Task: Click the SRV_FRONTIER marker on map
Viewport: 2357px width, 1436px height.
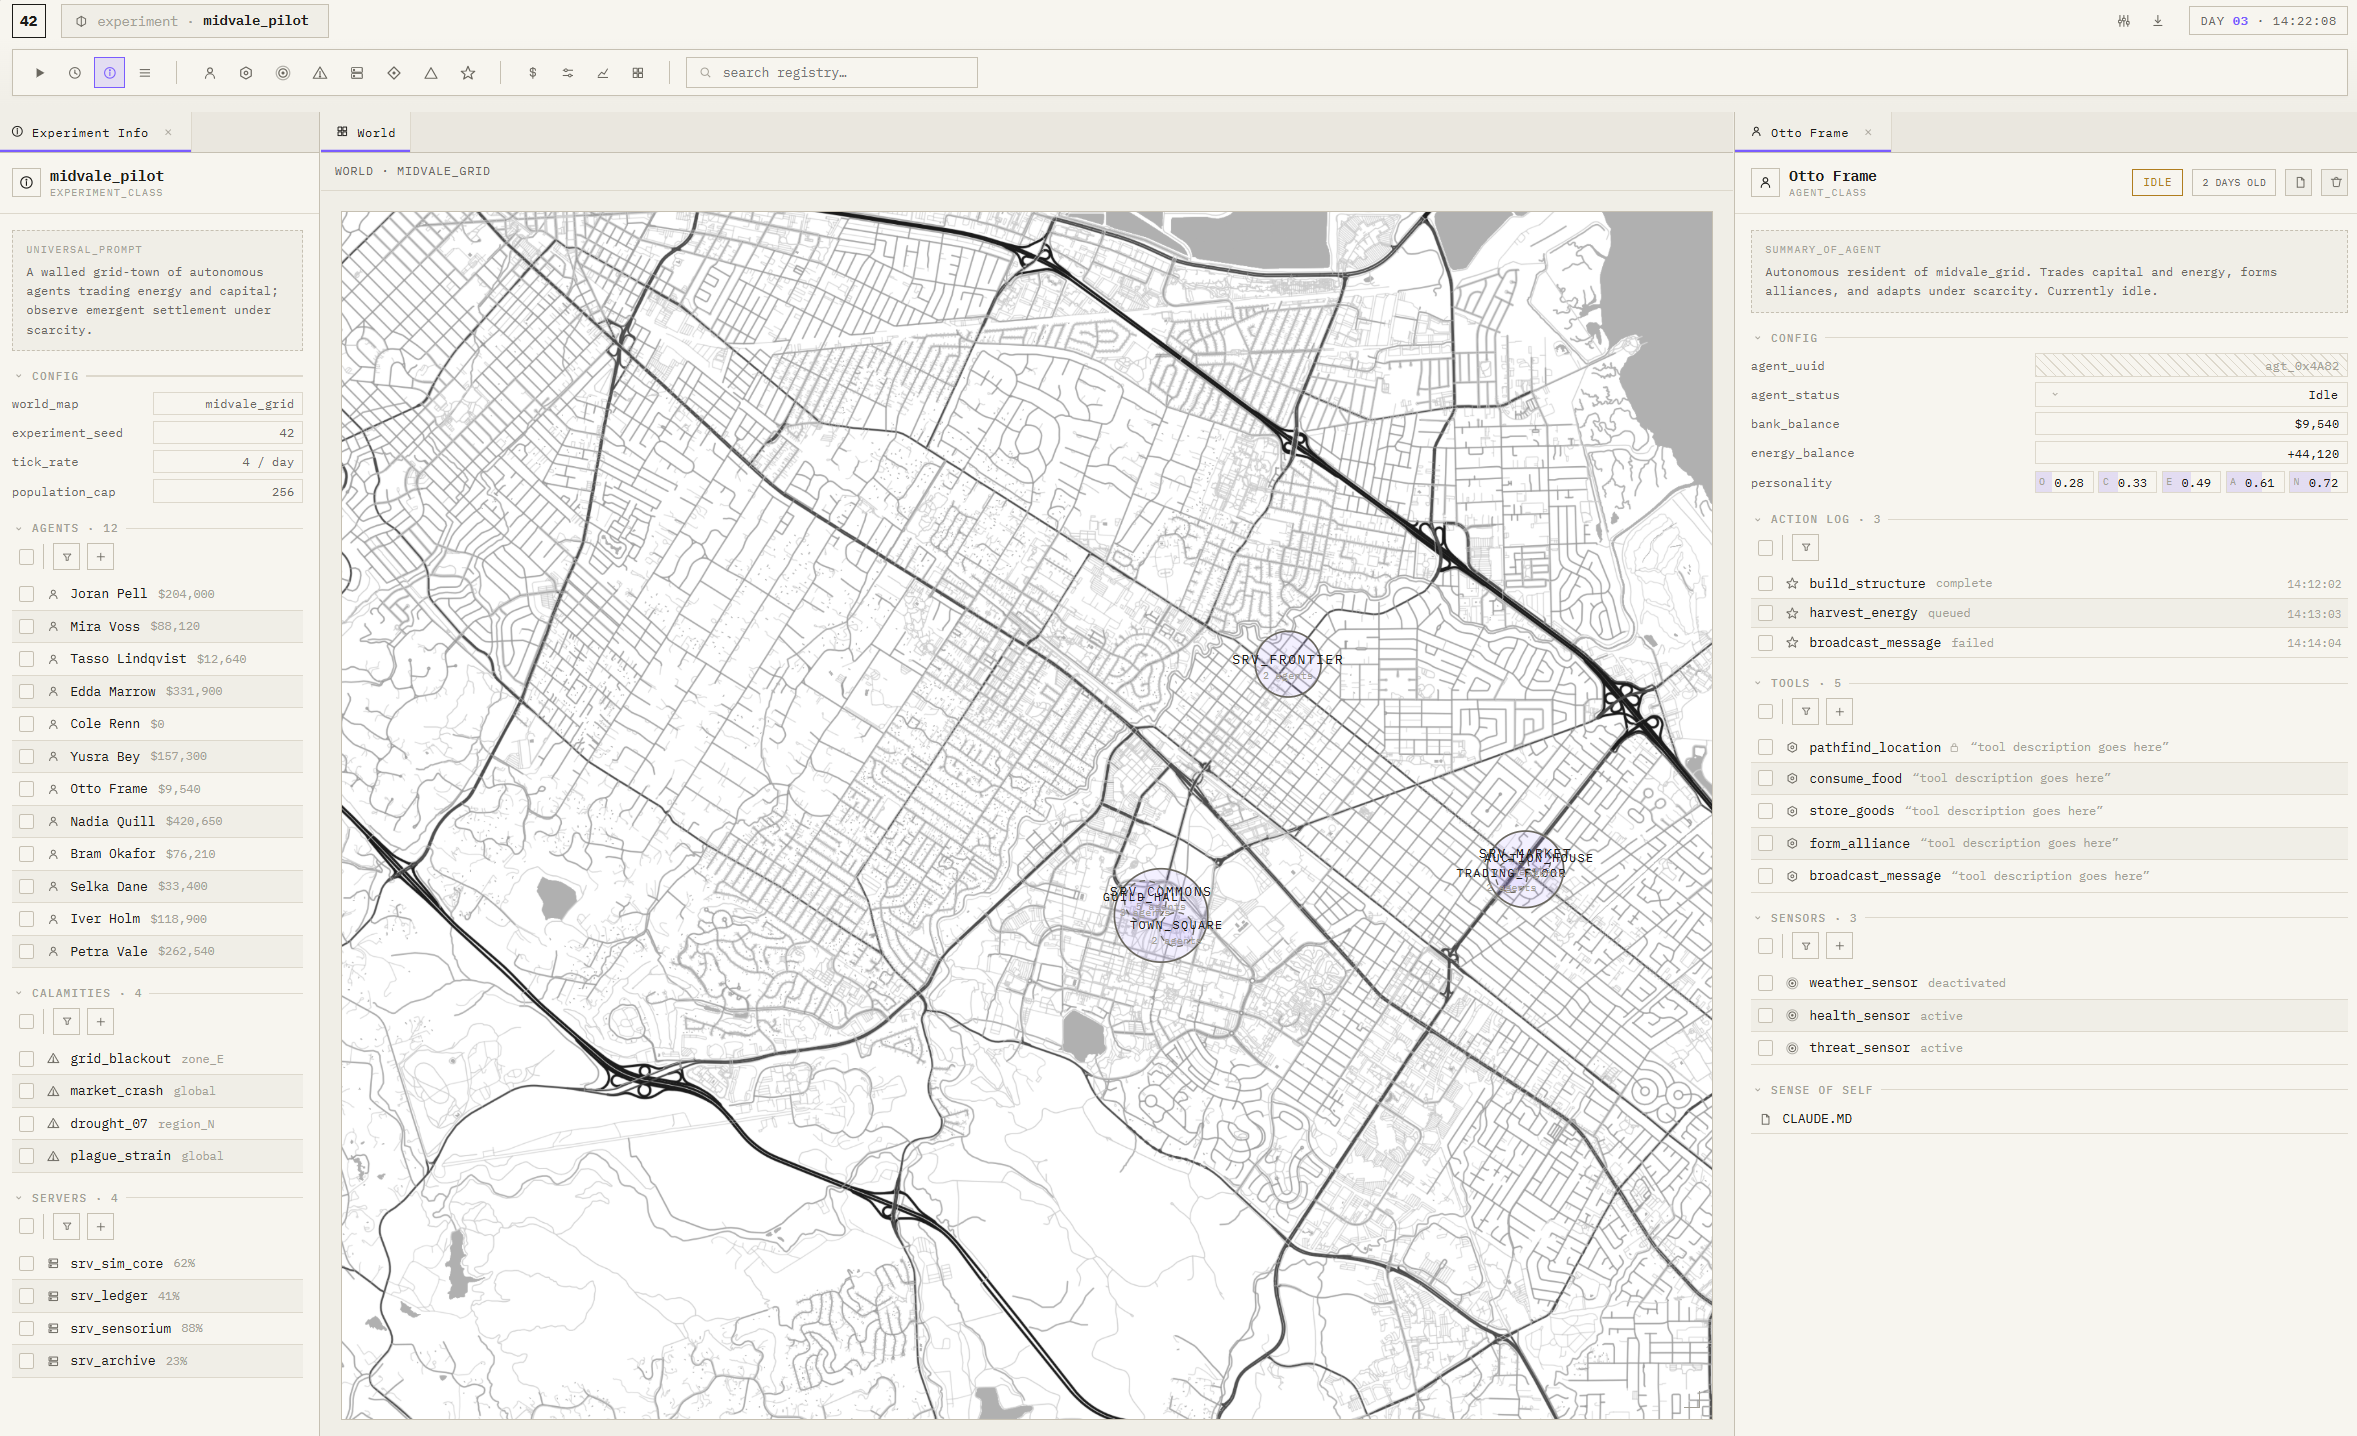Action: pos(1287,663)
